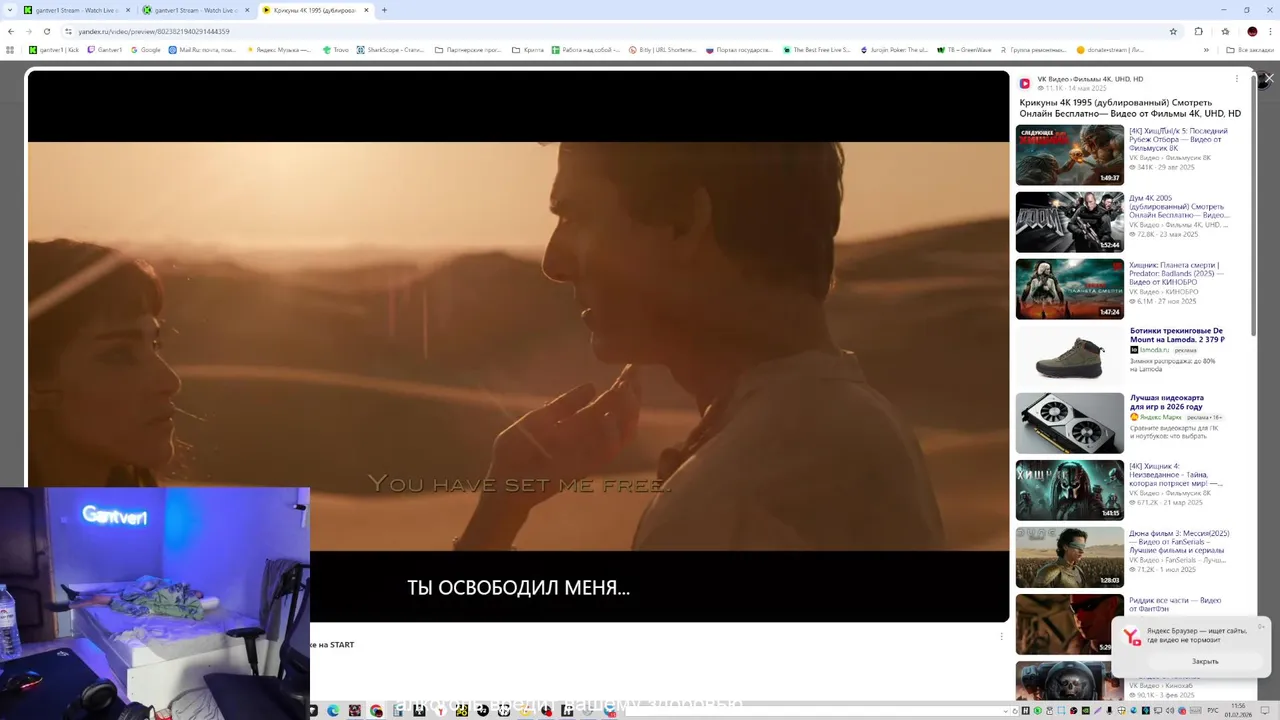The width and height of the screenshot is (1280, 720).
Task: Open the Дум 4K 2005 video thumbnail
Action: click(1070, 222)
